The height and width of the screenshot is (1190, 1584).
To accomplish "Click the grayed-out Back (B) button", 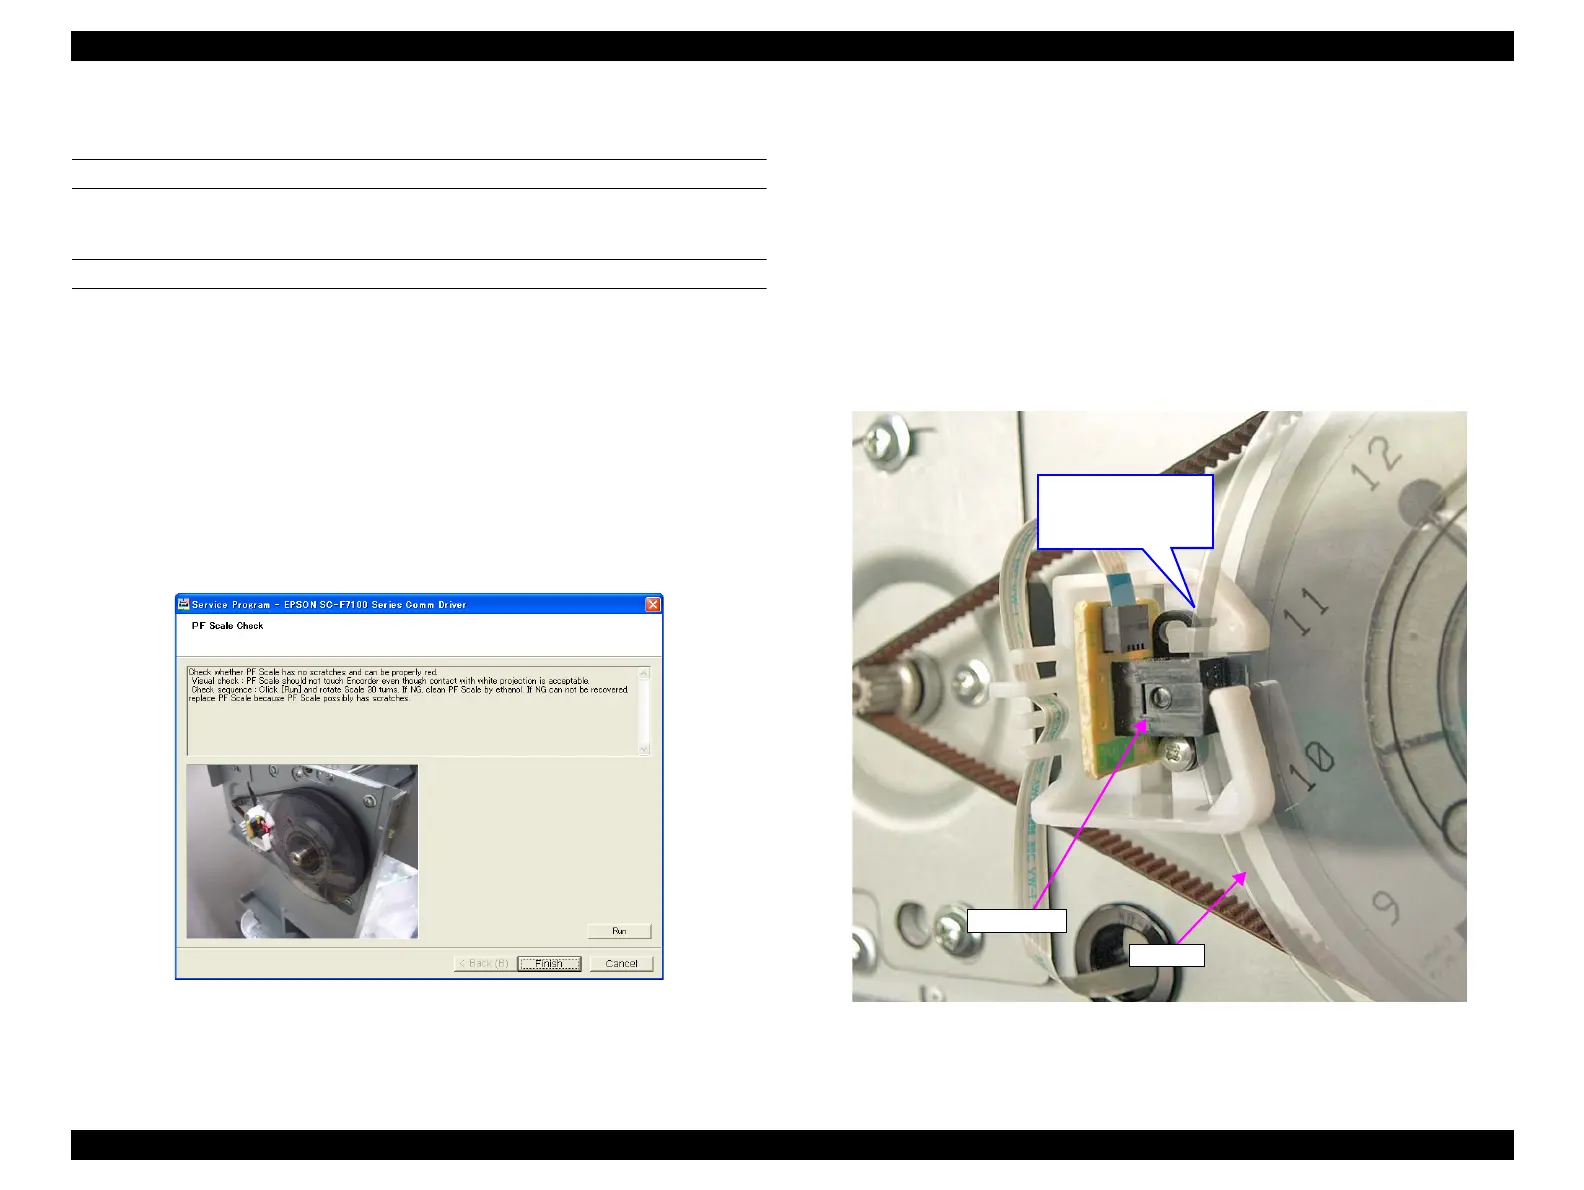I will pos(483,963).
